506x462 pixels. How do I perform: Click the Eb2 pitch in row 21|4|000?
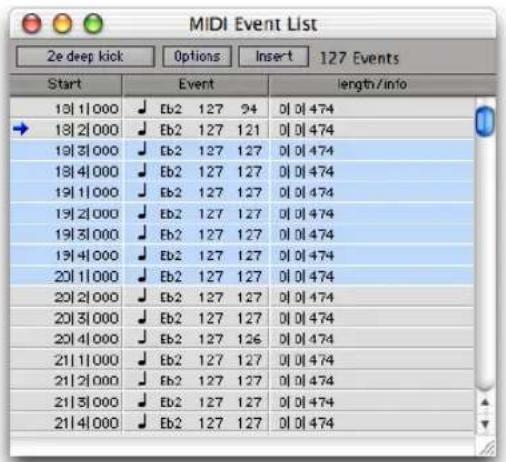171,423
